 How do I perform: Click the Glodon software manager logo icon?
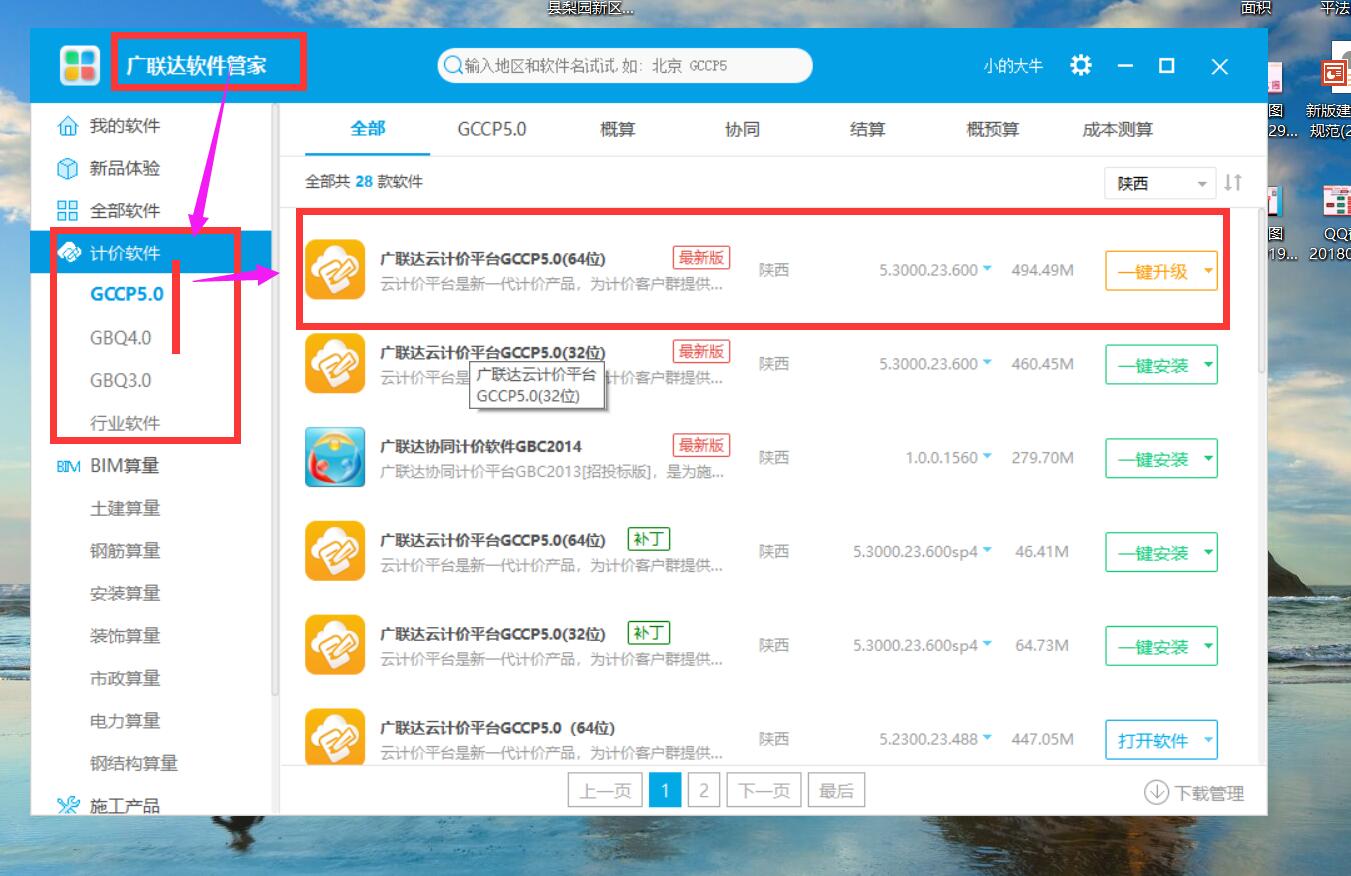click(81, 65)
